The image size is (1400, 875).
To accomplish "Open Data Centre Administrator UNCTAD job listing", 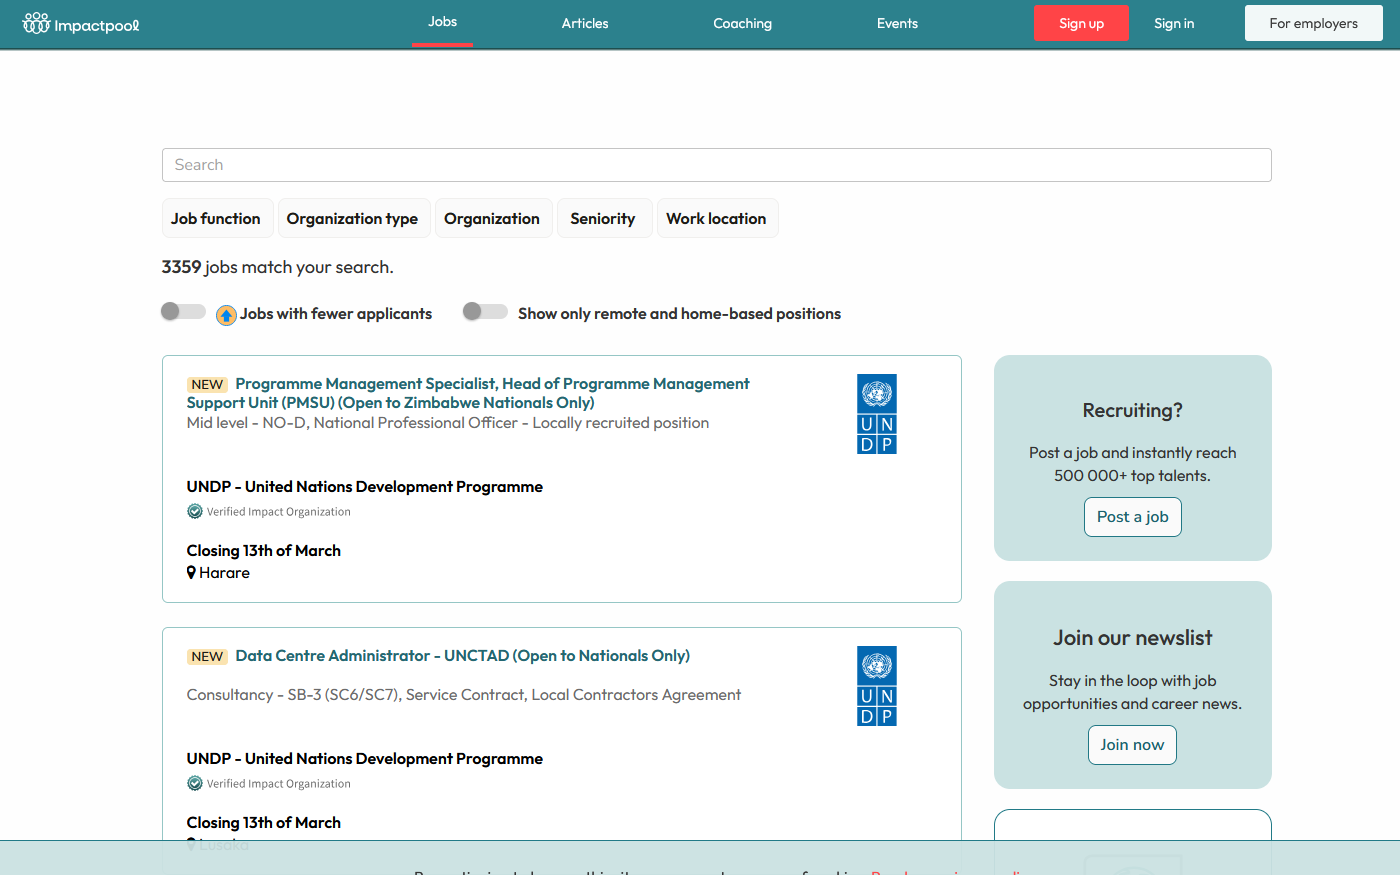I will (x=463, y=656).
